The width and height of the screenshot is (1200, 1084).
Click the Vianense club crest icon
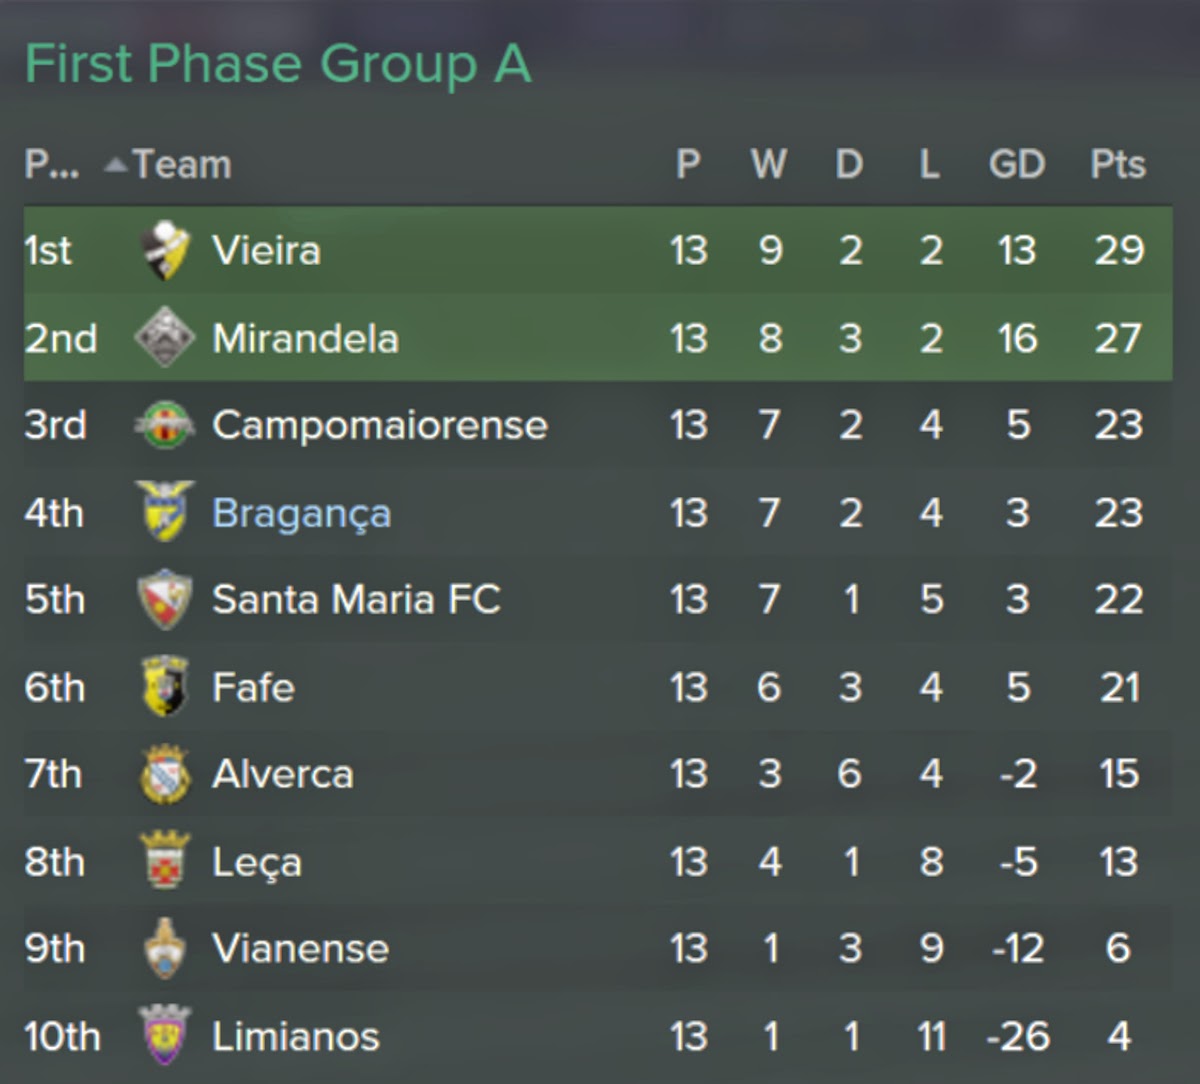pos(165,948)
